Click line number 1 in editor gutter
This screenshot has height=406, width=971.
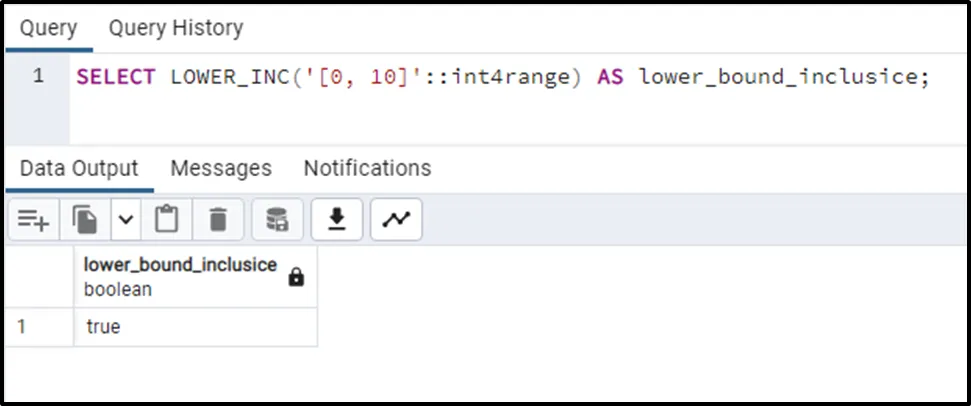pos(38,76)
